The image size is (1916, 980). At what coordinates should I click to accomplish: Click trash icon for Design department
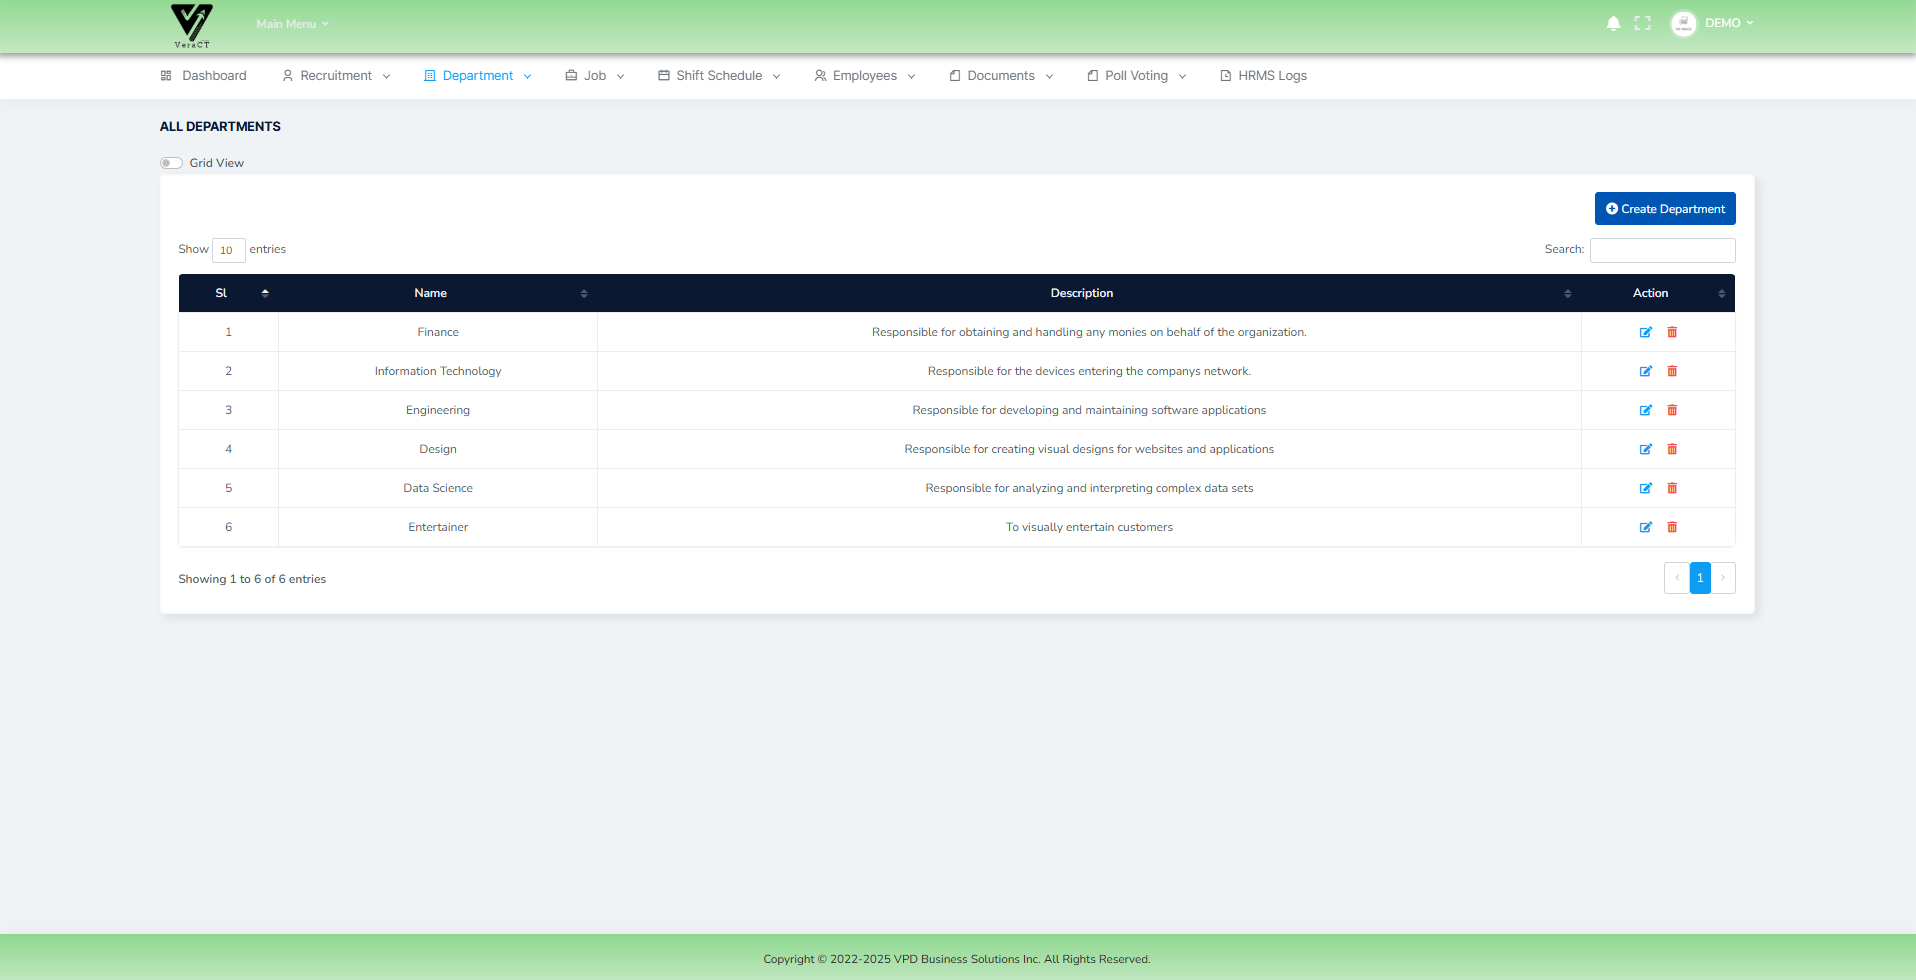(1672, 449)
